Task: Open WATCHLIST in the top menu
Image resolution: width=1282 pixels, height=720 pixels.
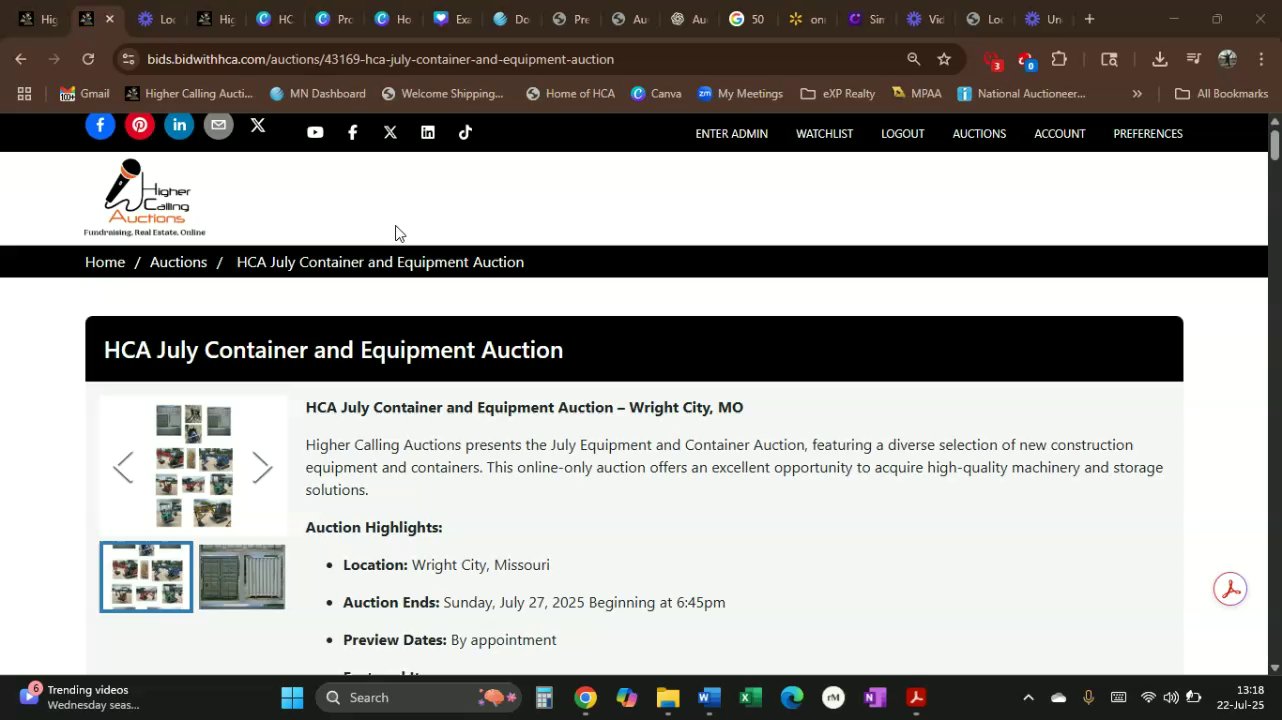Action: pos(824,133)
